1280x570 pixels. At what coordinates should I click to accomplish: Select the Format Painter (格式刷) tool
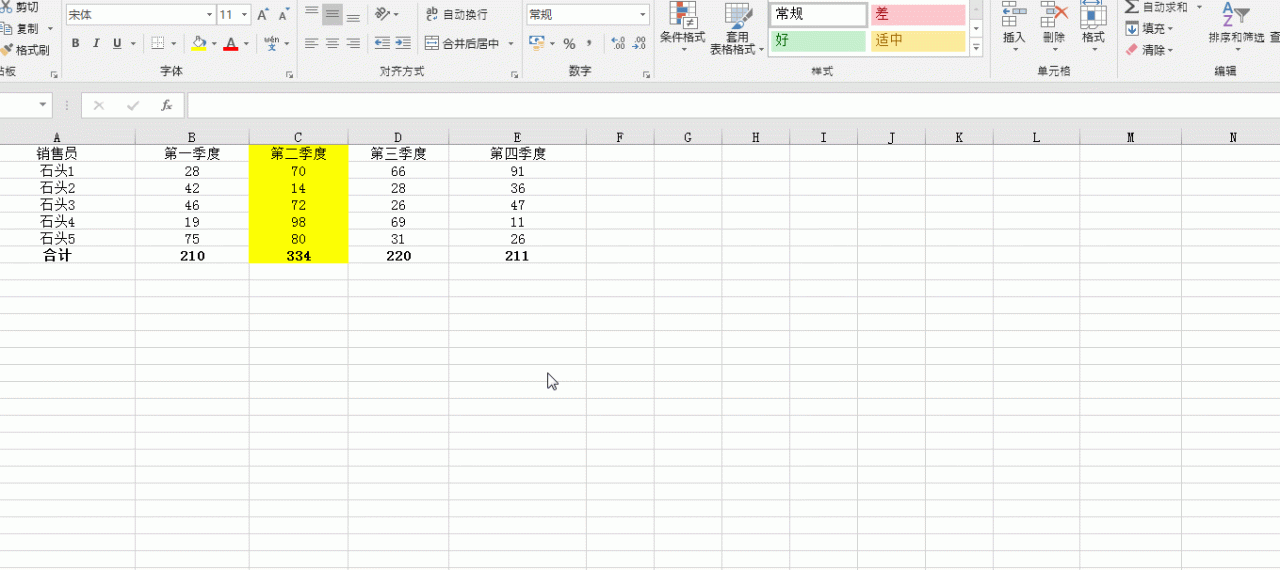coord(25,50)
